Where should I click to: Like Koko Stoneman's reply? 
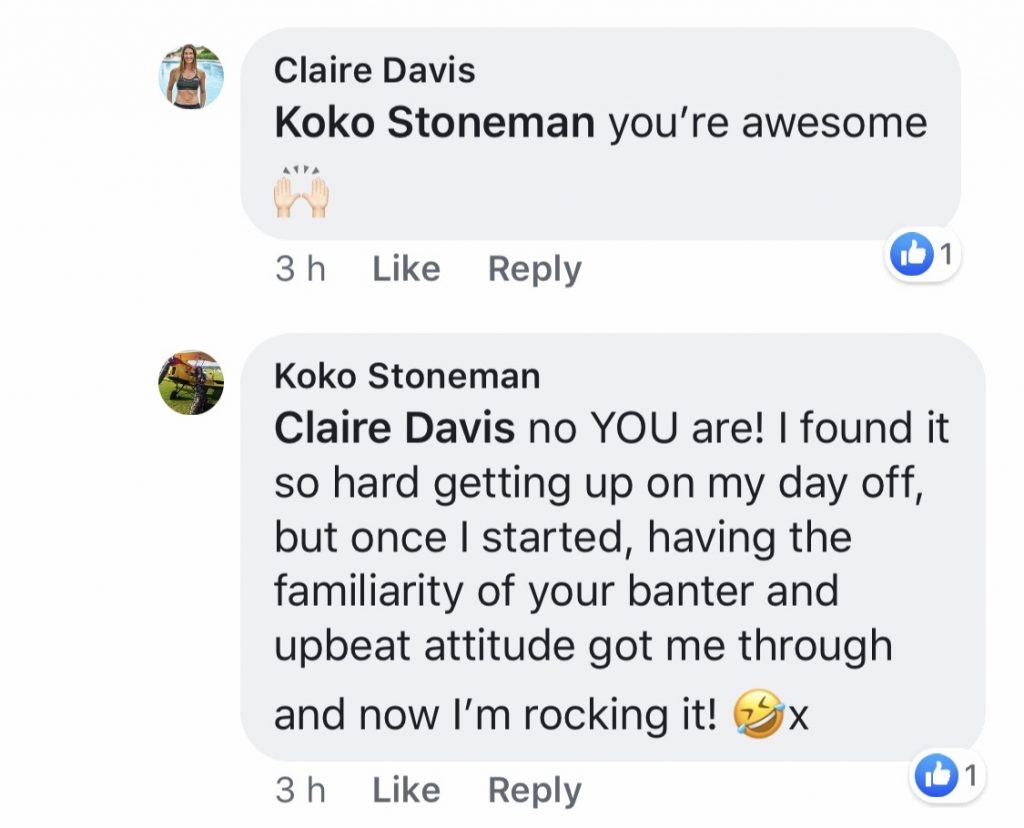406,791
